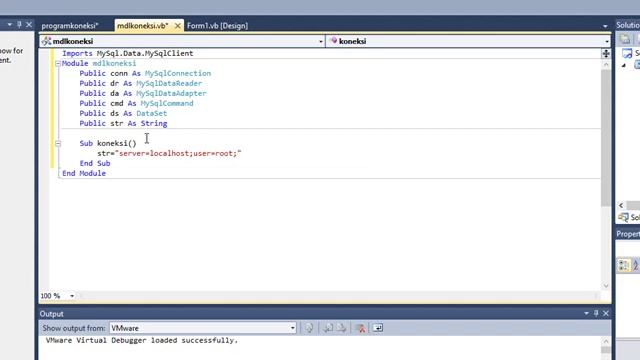The width and height of the screenshot is (640, 360).
Task: Open left panel window position dropdown arrow
Action: click(x=9, y=25)
